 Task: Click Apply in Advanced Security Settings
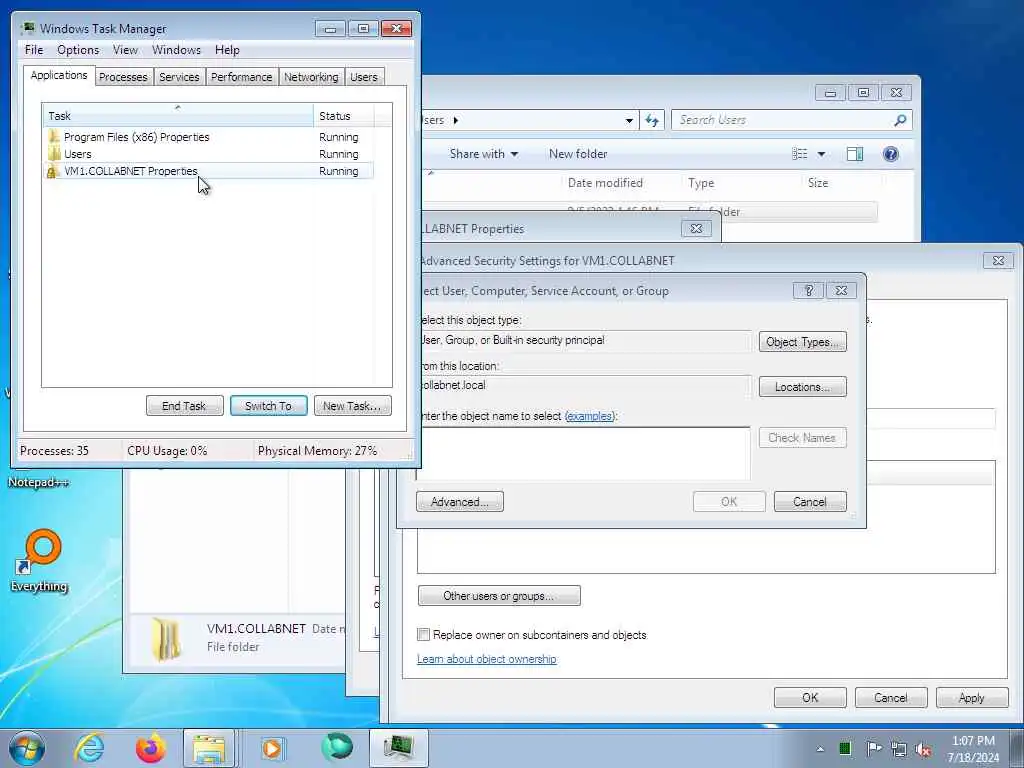tap(971, 697)
